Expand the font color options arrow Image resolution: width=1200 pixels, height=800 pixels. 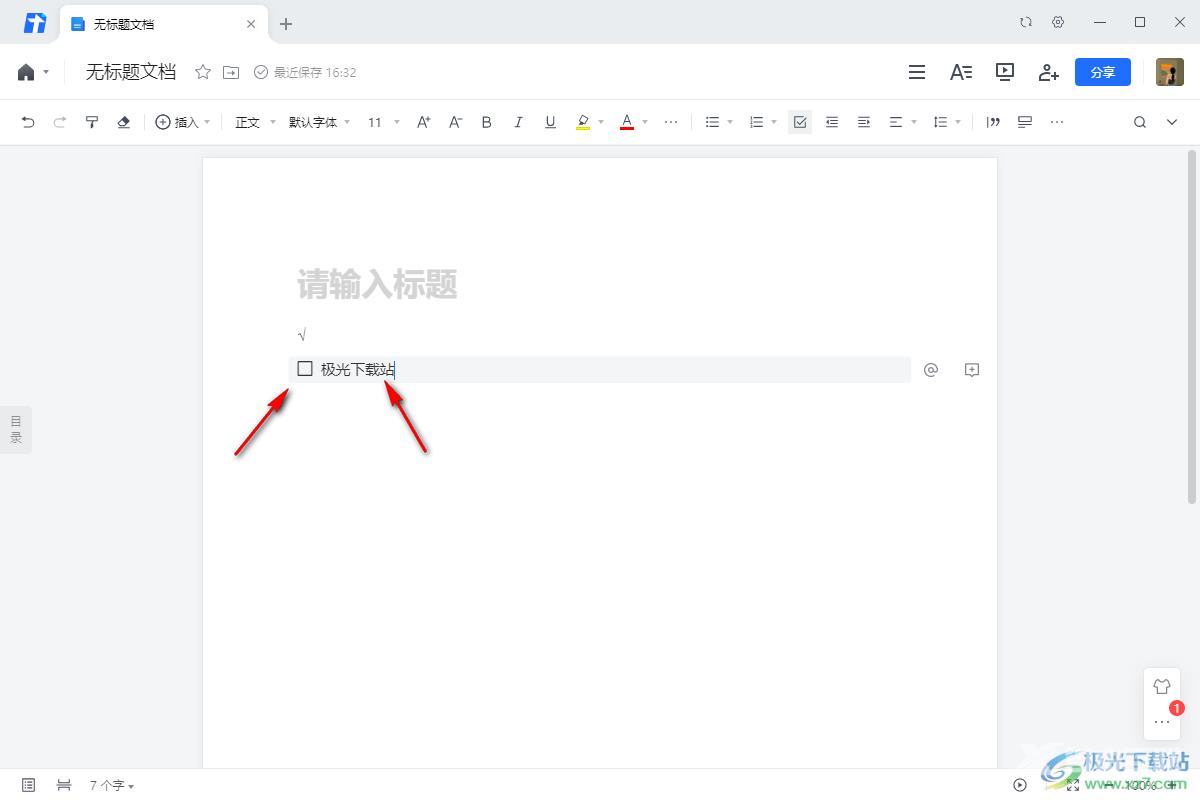pyautogui.click(x=645, y=122)
